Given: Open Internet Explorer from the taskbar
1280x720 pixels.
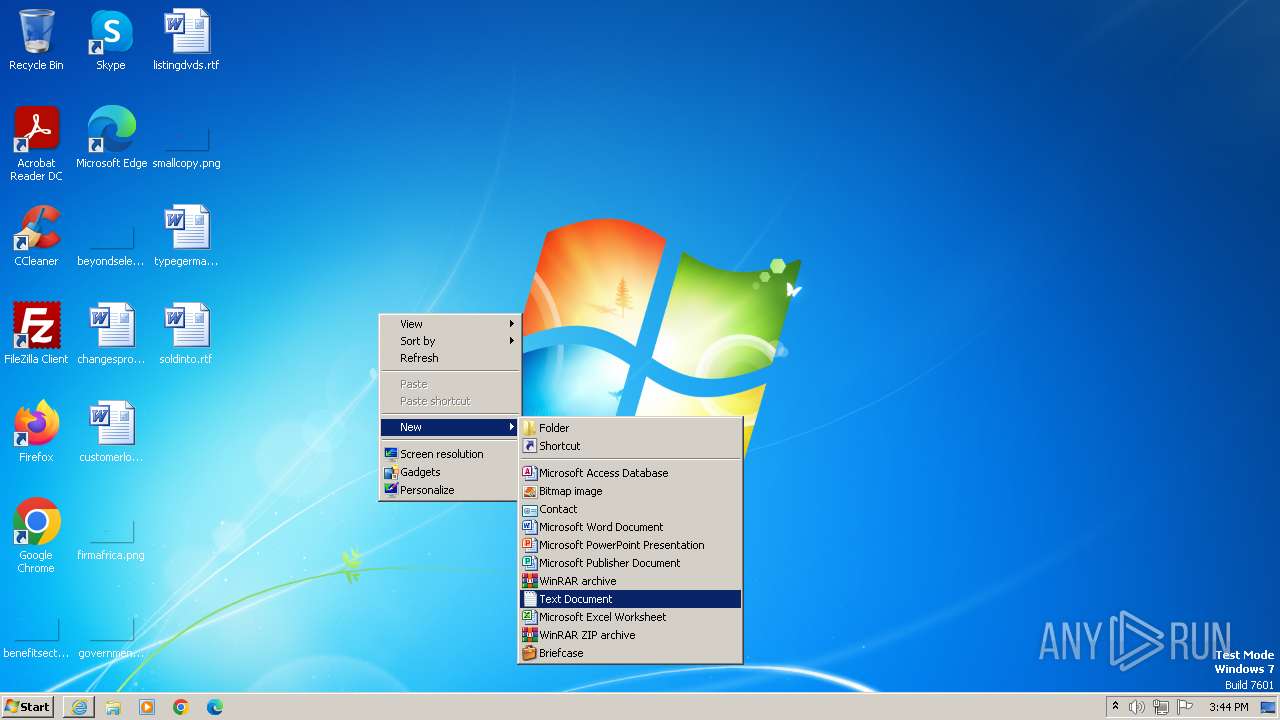Looking at the screenshot, I should 79,707.
